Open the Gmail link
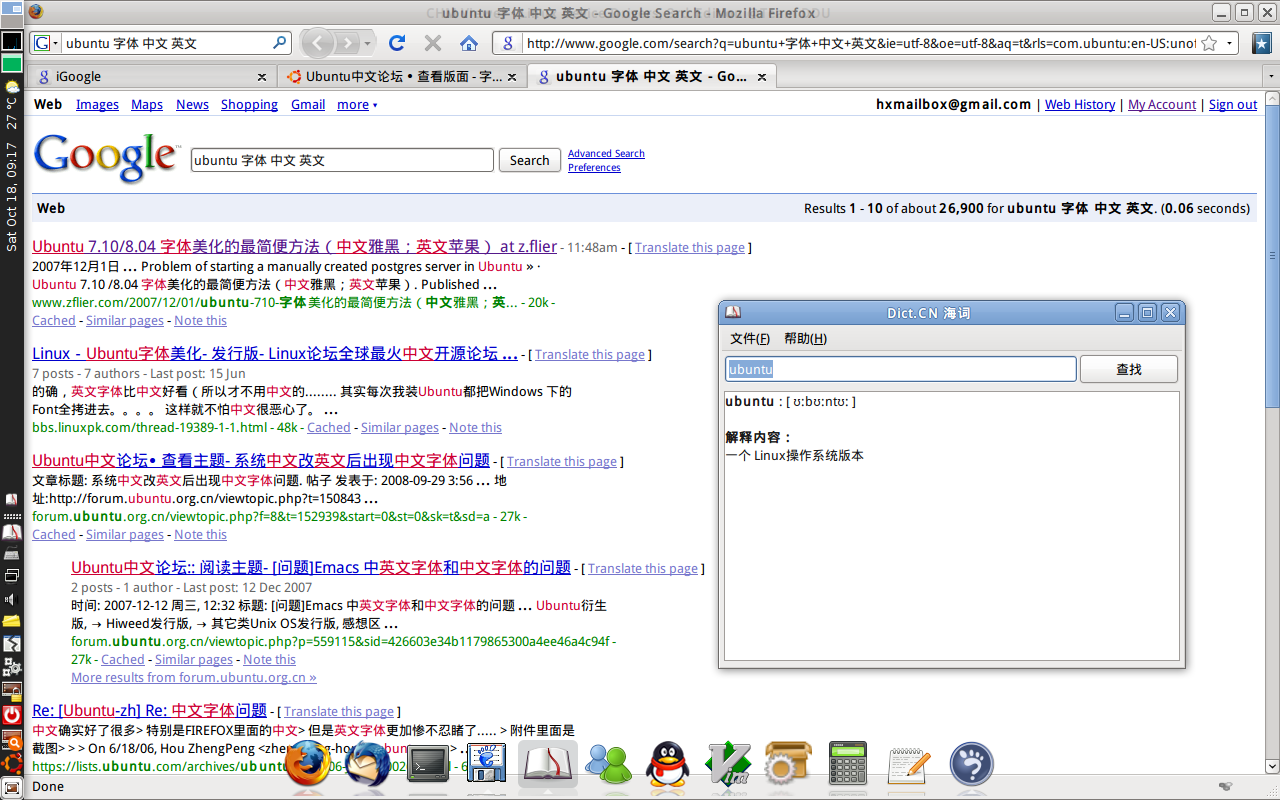The image size is (1280, 800). [308, 104]
